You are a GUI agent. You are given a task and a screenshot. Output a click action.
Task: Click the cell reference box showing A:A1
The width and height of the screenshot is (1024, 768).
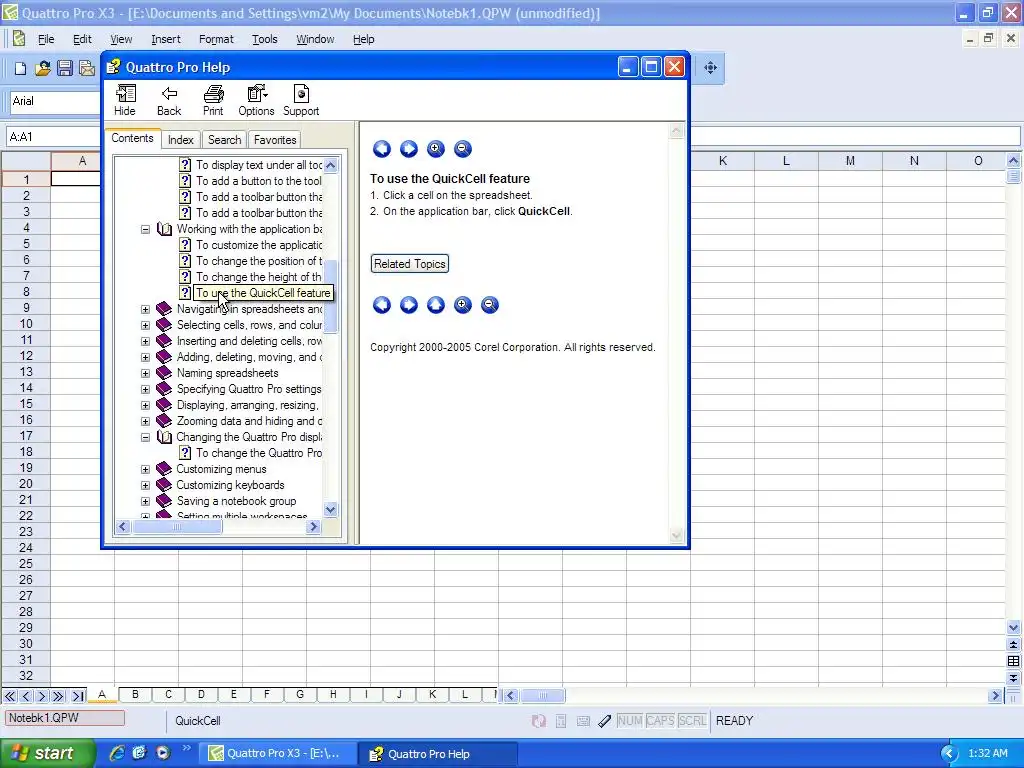52,136
